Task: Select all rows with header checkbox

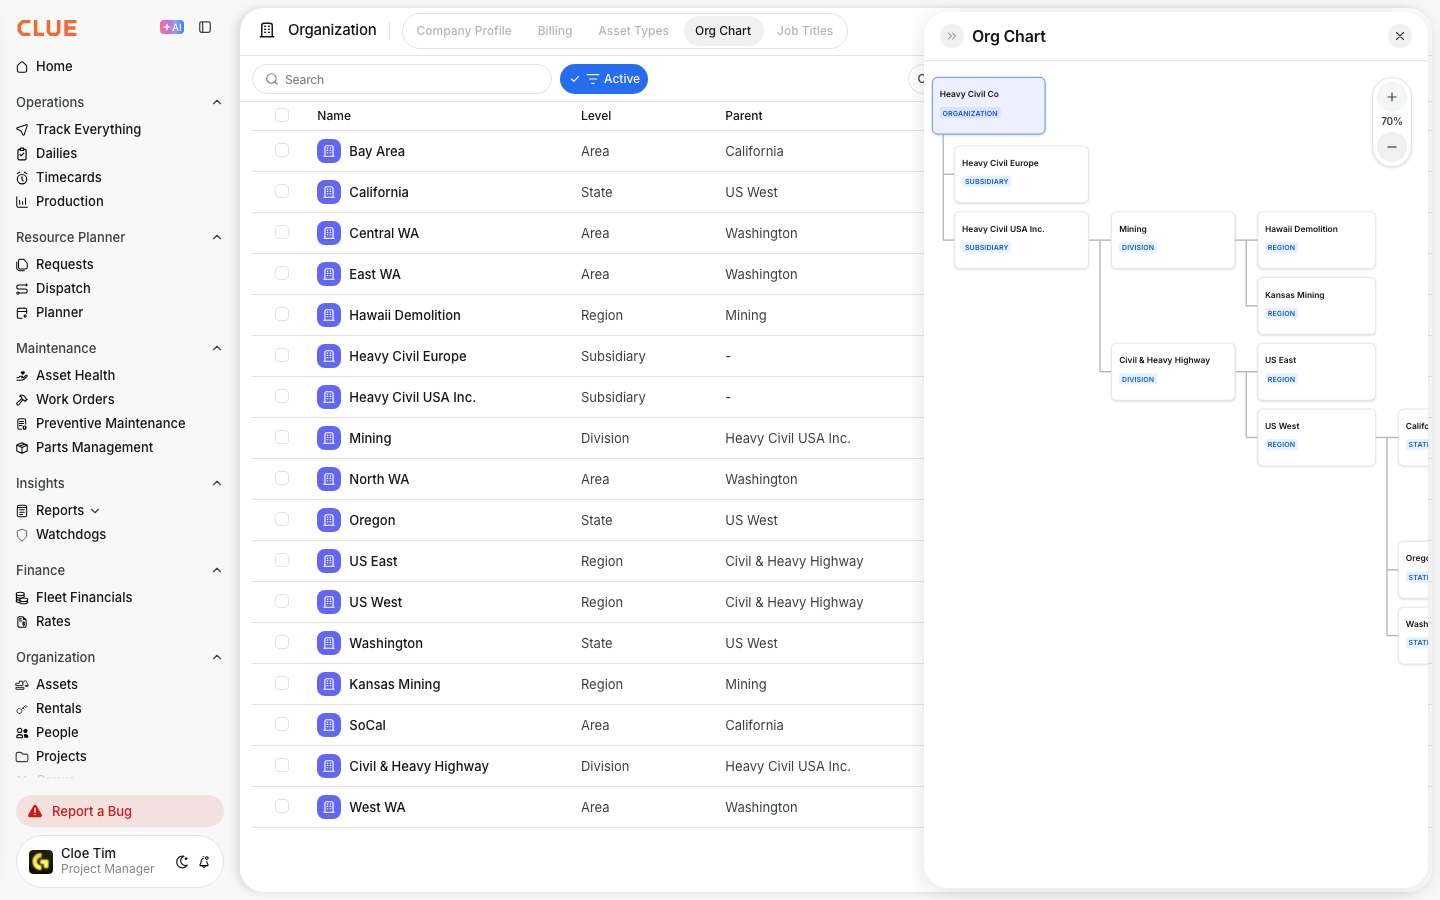Action: pyautogui.click(x=282, y=115)
